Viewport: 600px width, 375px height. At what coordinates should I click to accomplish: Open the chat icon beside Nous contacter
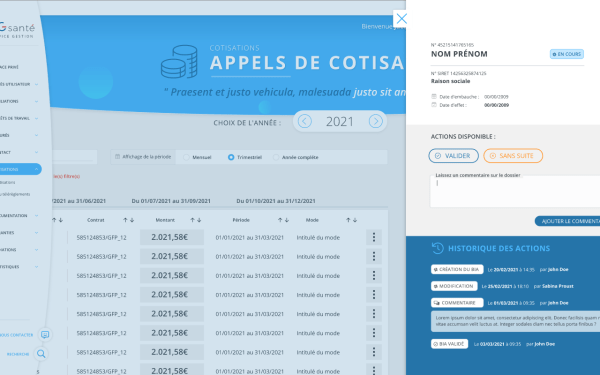tap(45, 335)
